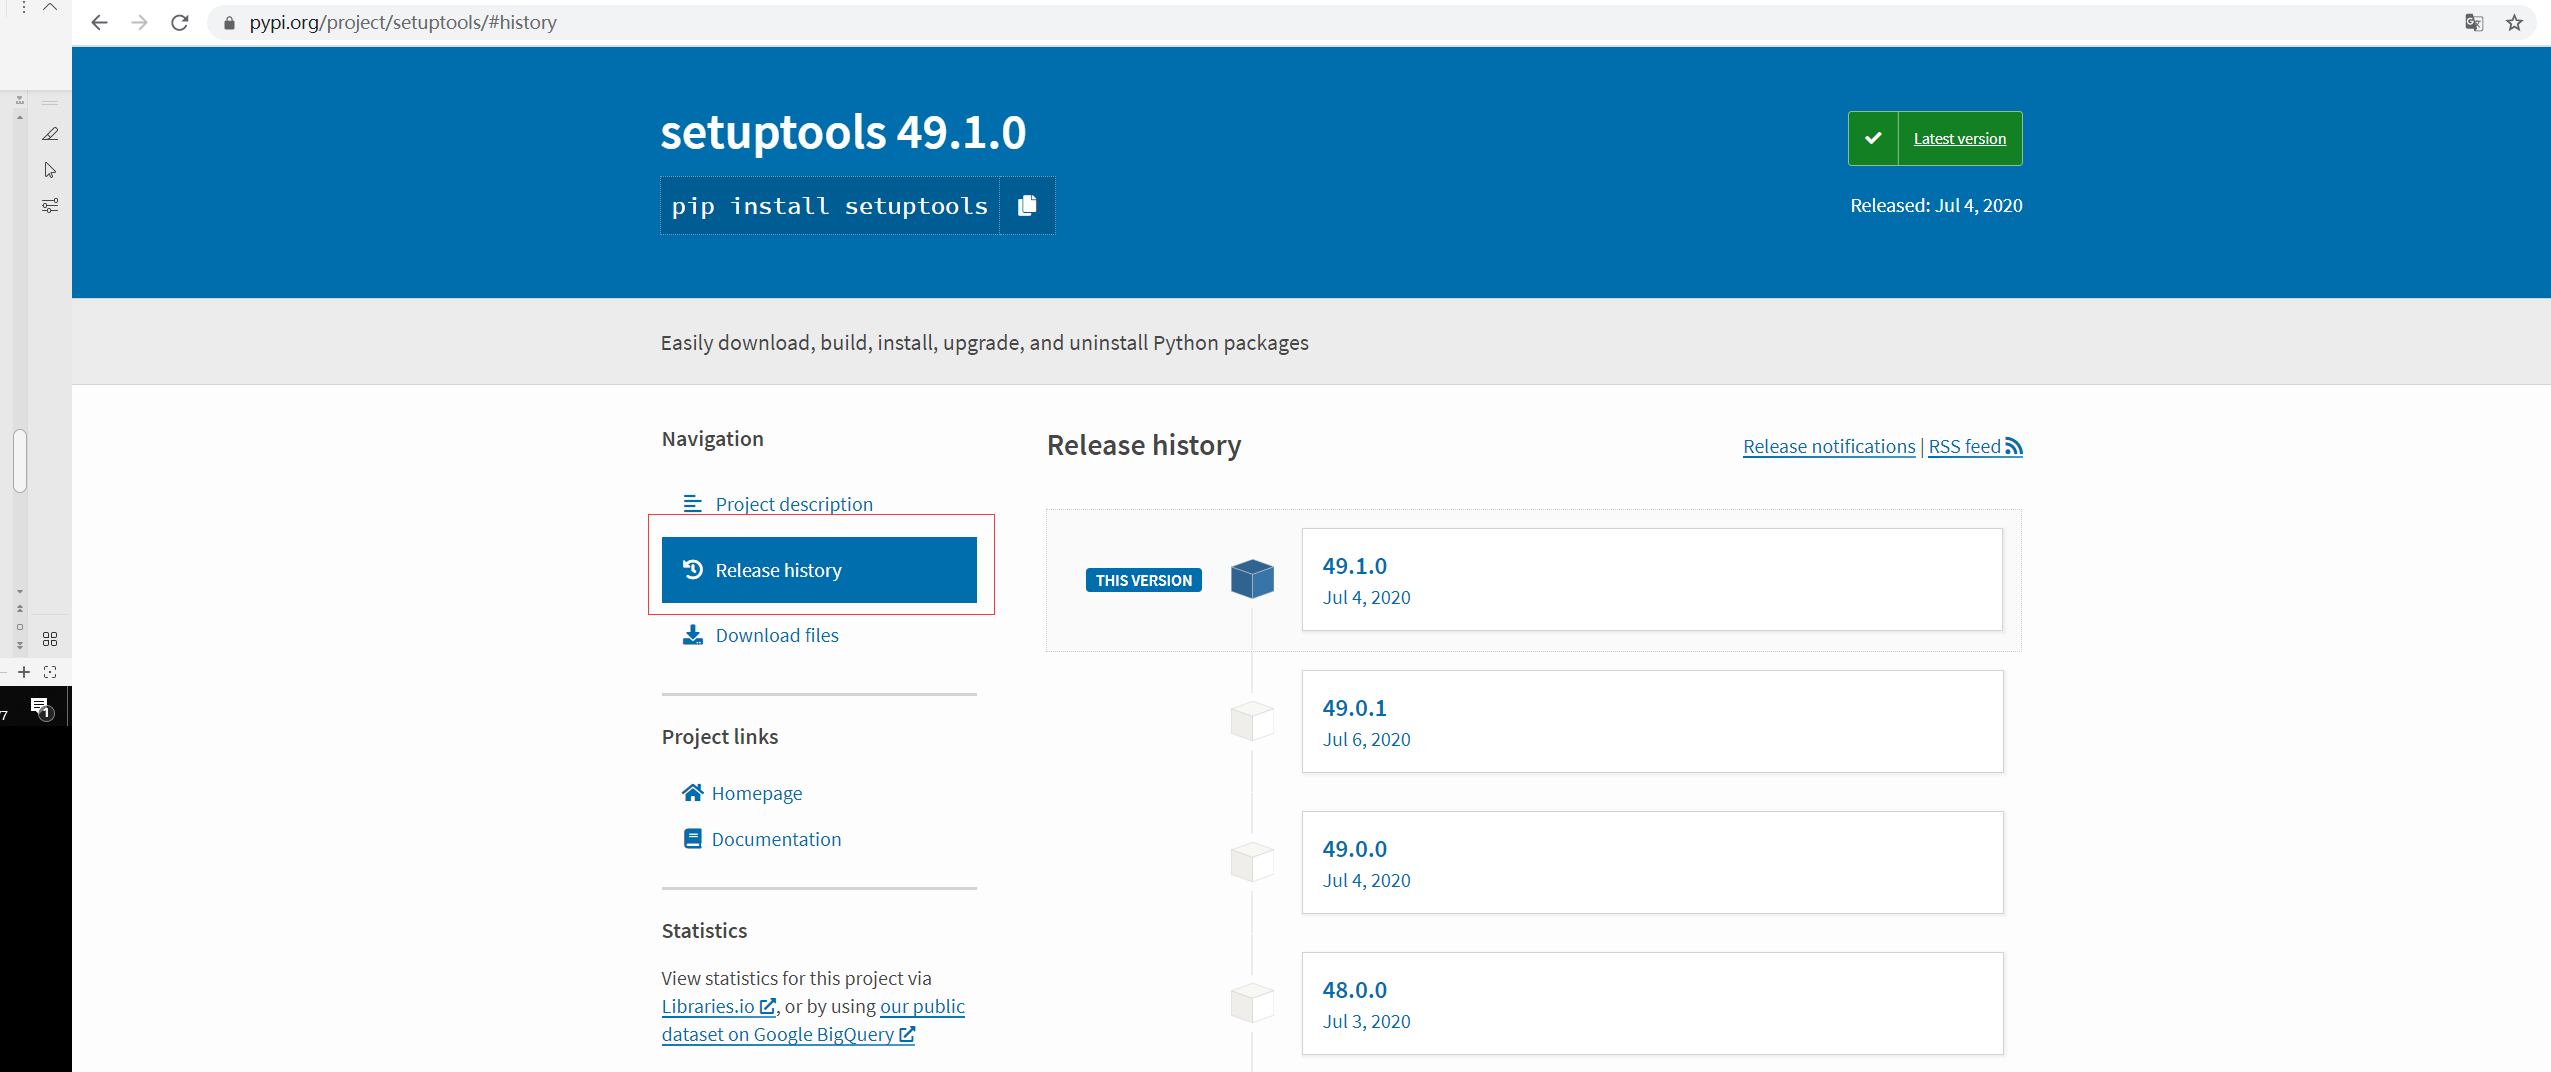Open the translate page icon
This screenshot has width=2551, height=1072.
click(2474, 22)
